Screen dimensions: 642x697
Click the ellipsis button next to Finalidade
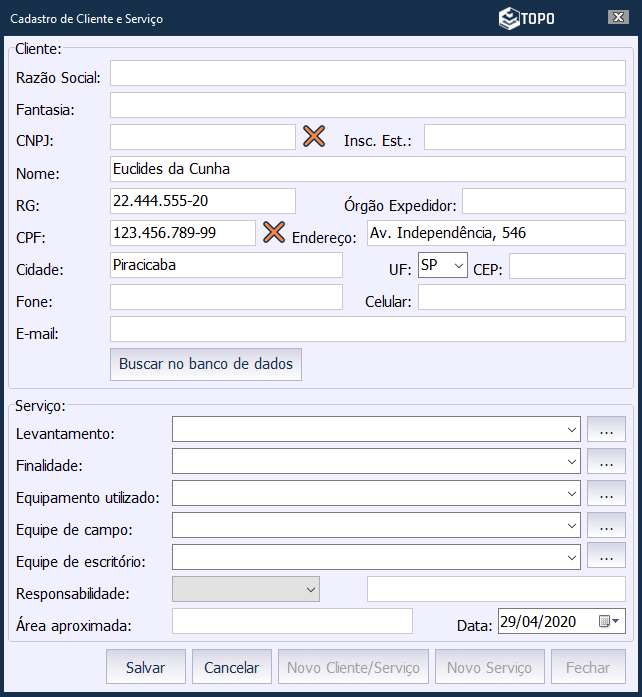[x=606, y=461]
